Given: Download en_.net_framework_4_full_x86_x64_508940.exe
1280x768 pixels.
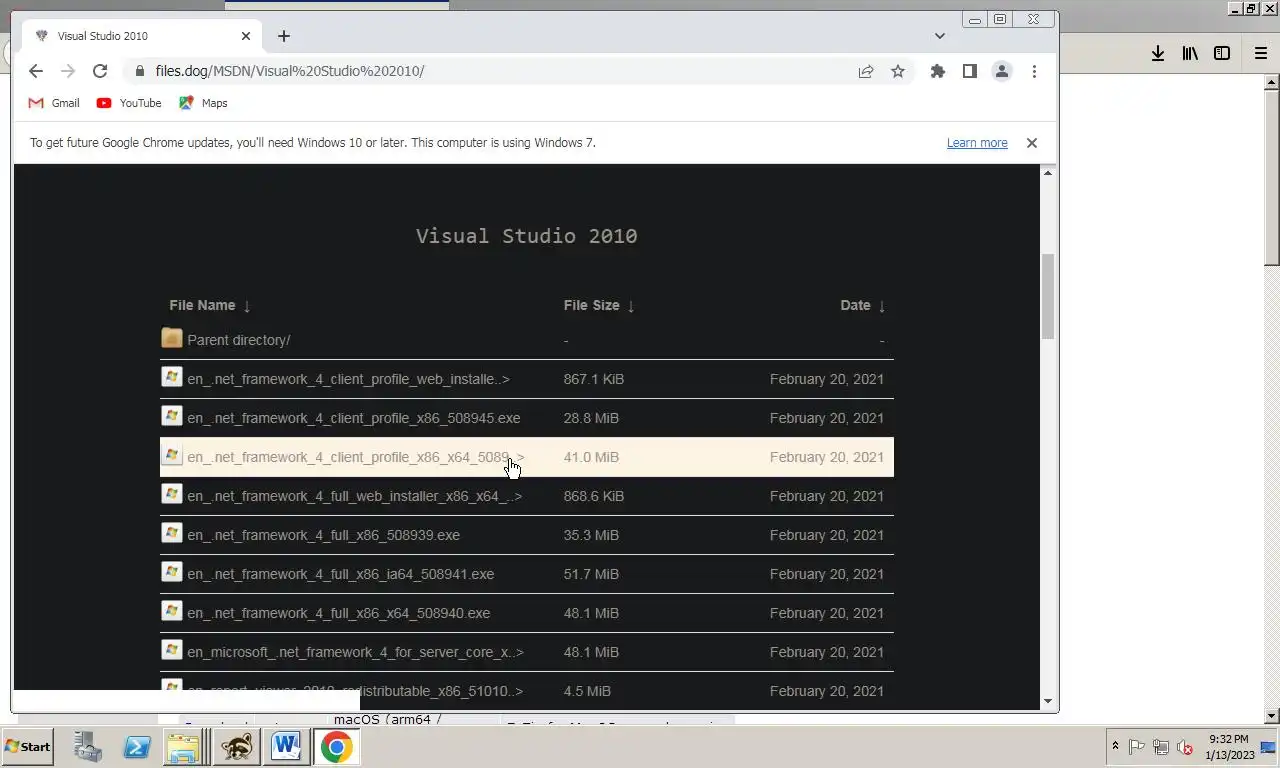Looking at the screenshot, I should point(338,613).
